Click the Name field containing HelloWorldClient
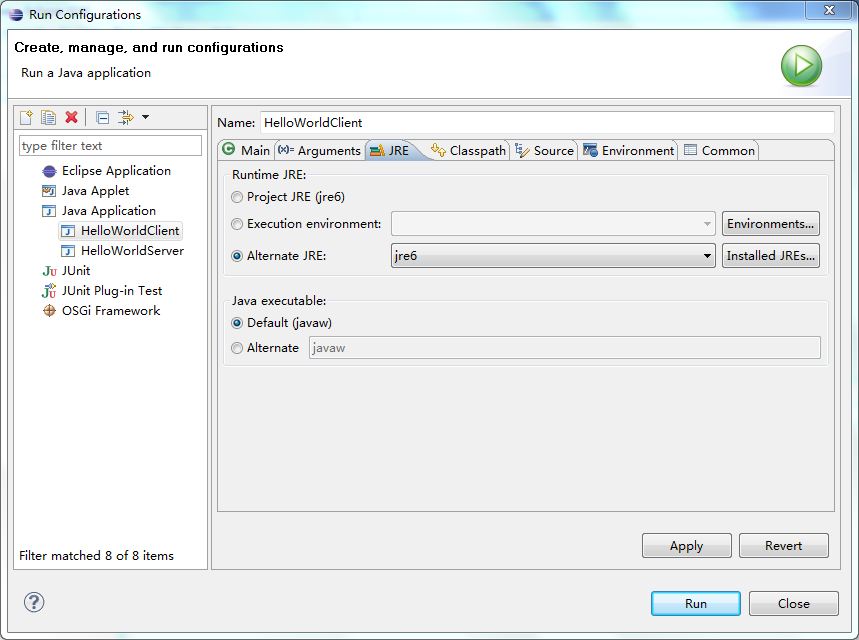Screen dimensions: 859x640 pos(546,122)
